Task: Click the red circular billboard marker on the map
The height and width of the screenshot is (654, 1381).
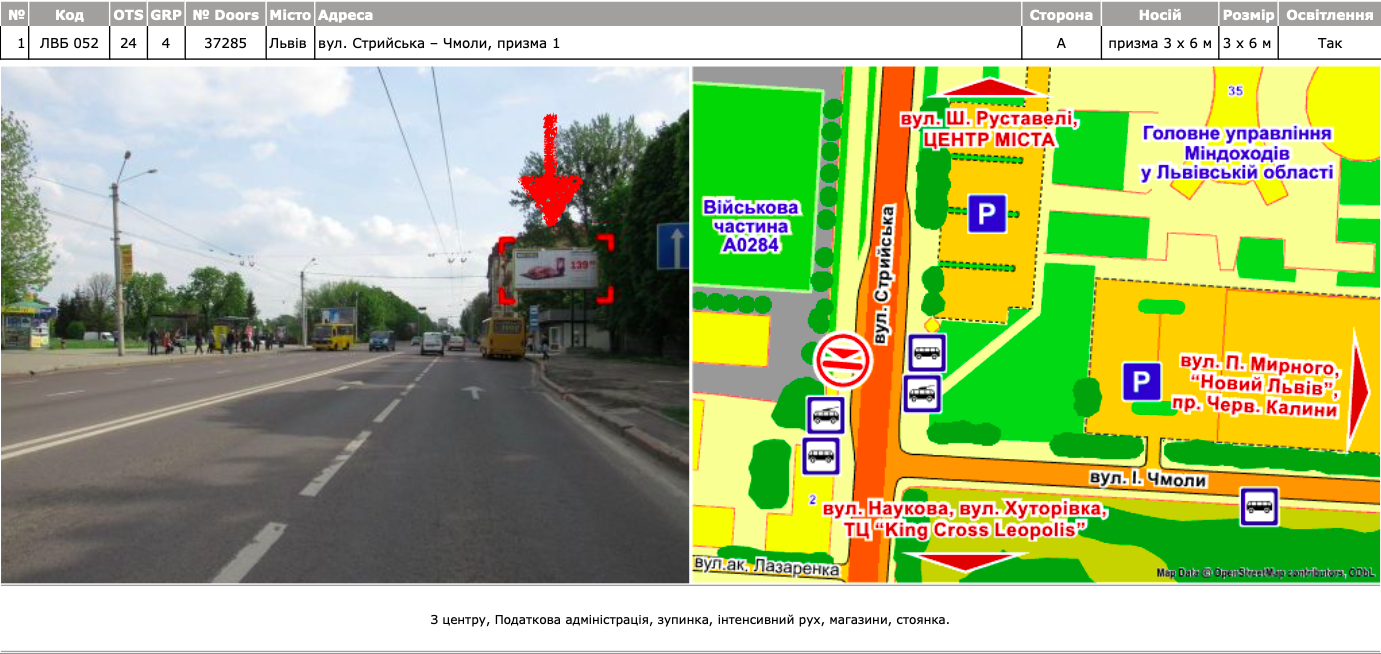Action: coord(845,361)
